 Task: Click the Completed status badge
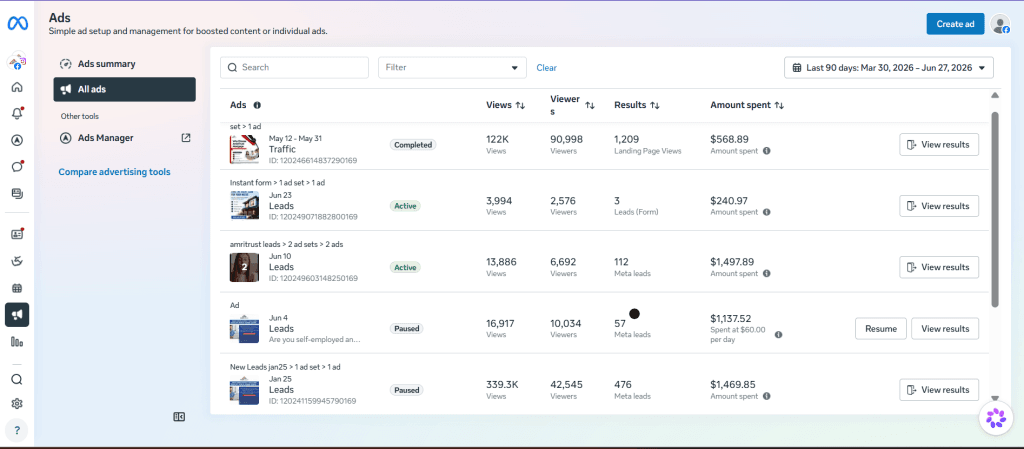413,145
